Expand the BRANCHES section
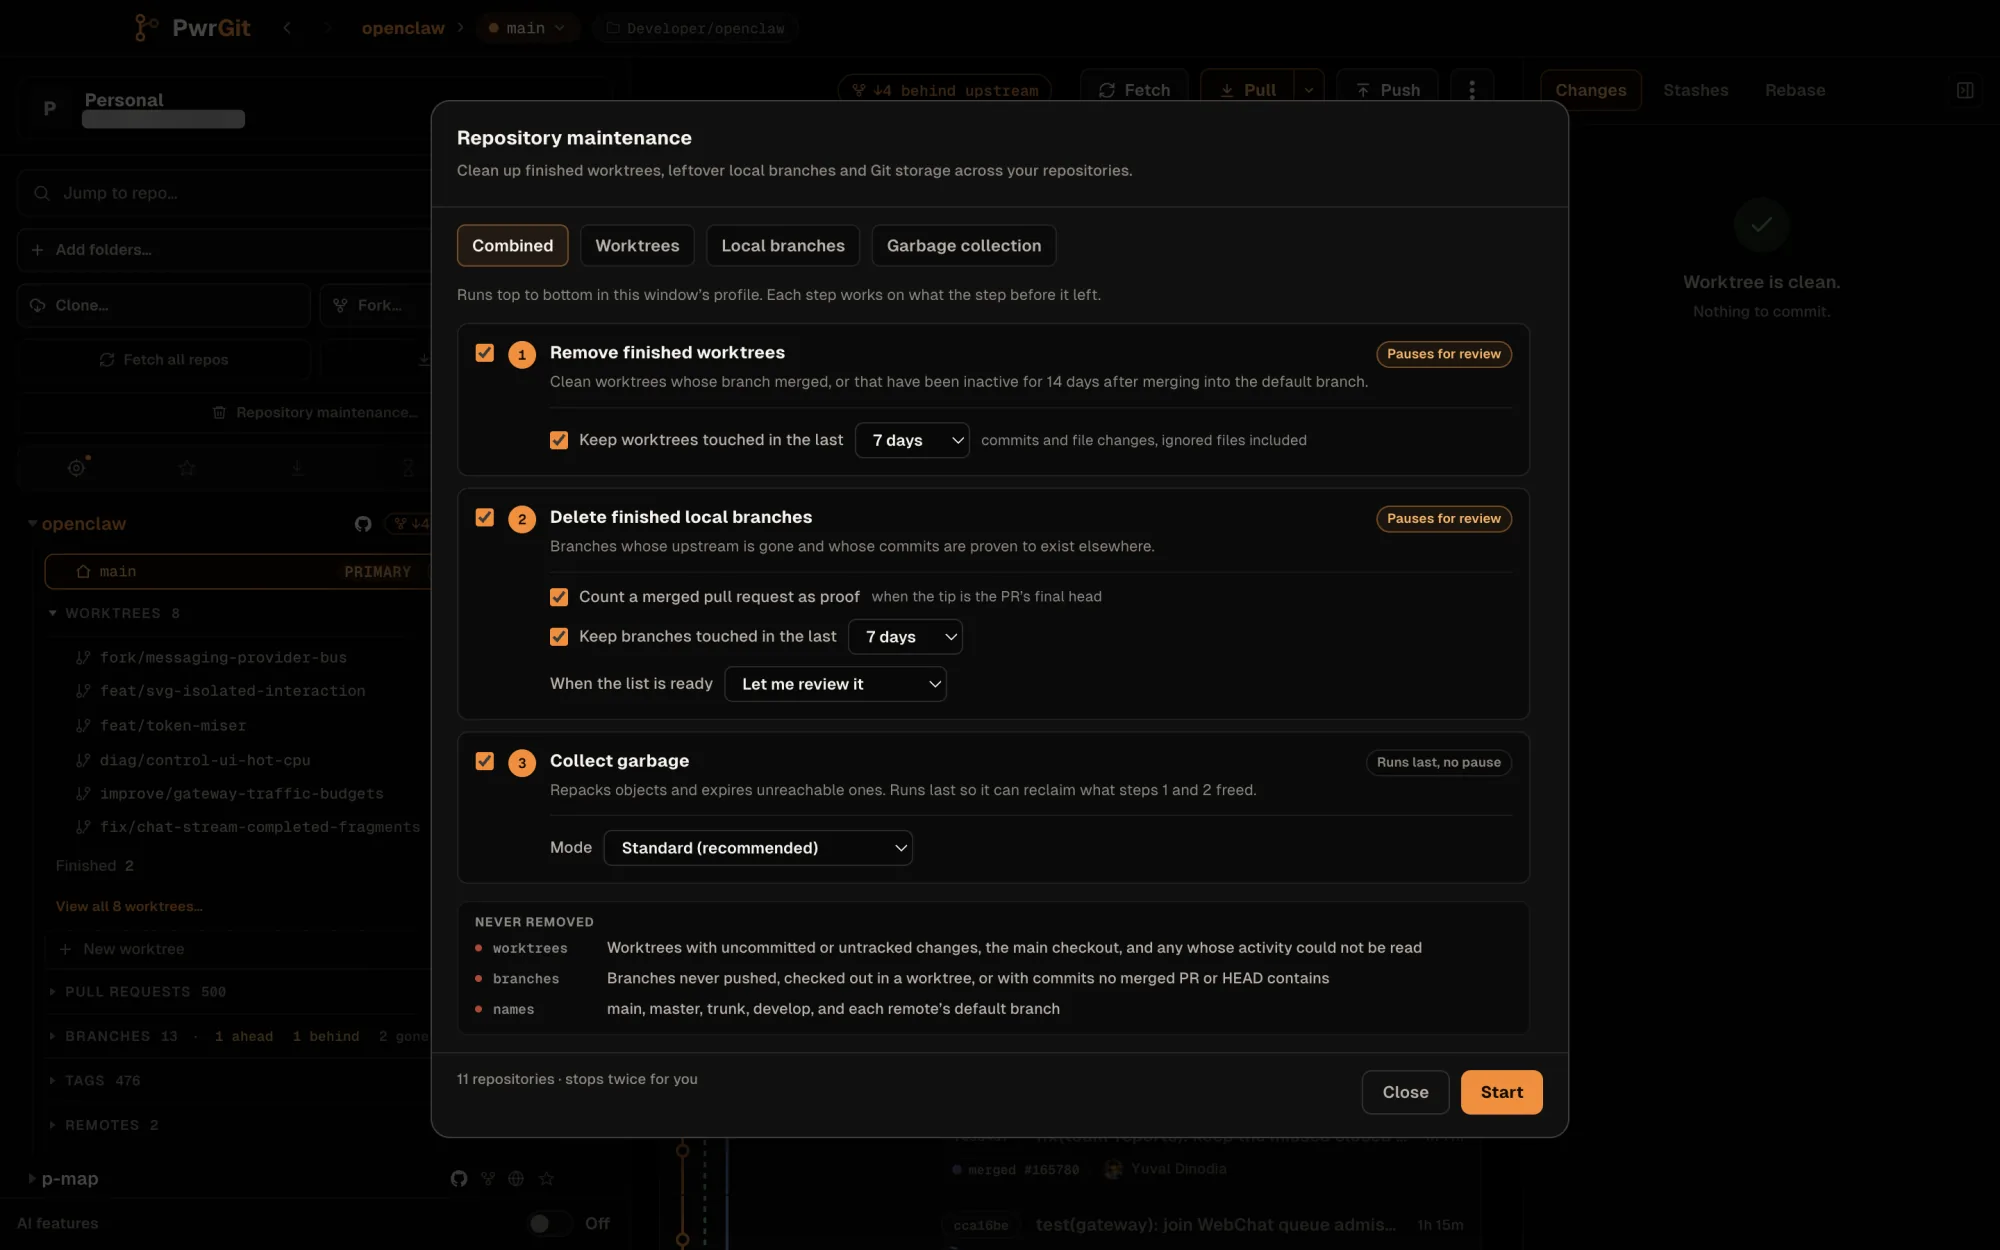2000x1250 pixels. [53, 1037]
